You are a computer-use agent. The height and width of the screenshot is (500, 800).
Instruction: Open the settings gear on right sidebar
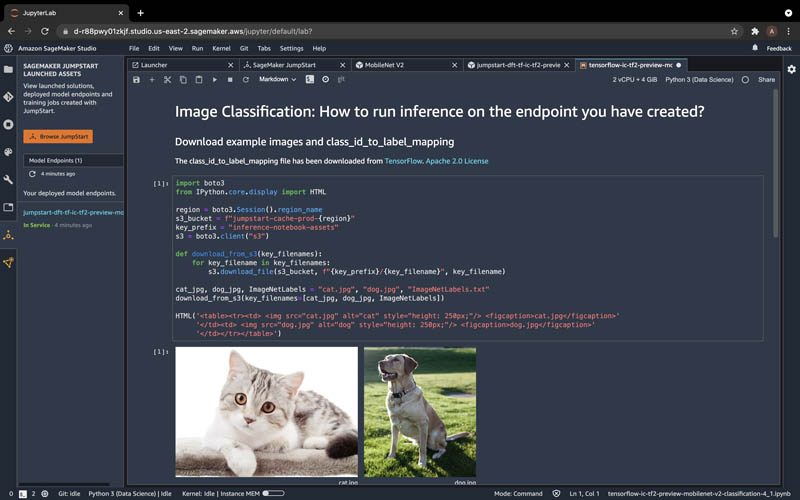[791, 69]
